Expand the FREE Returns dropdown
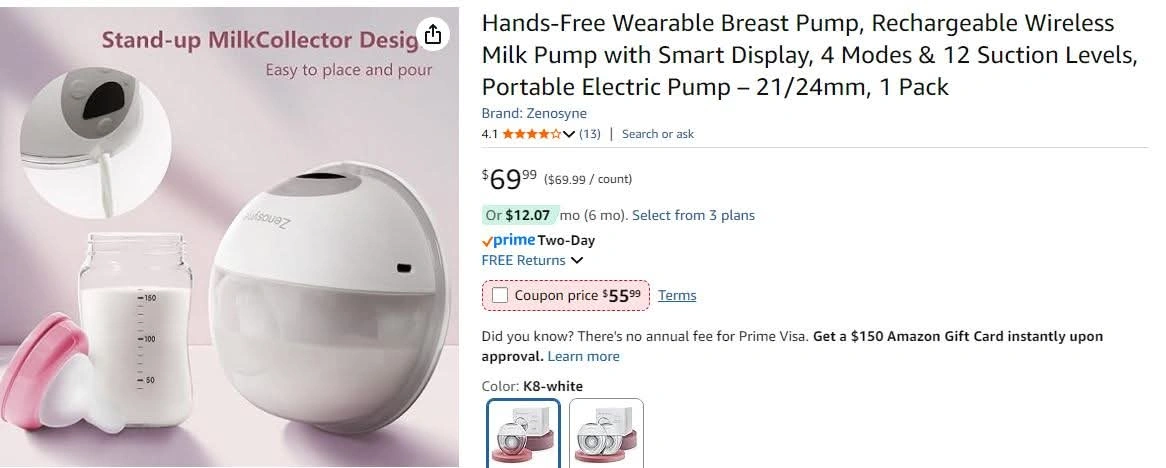 [577, 261]
